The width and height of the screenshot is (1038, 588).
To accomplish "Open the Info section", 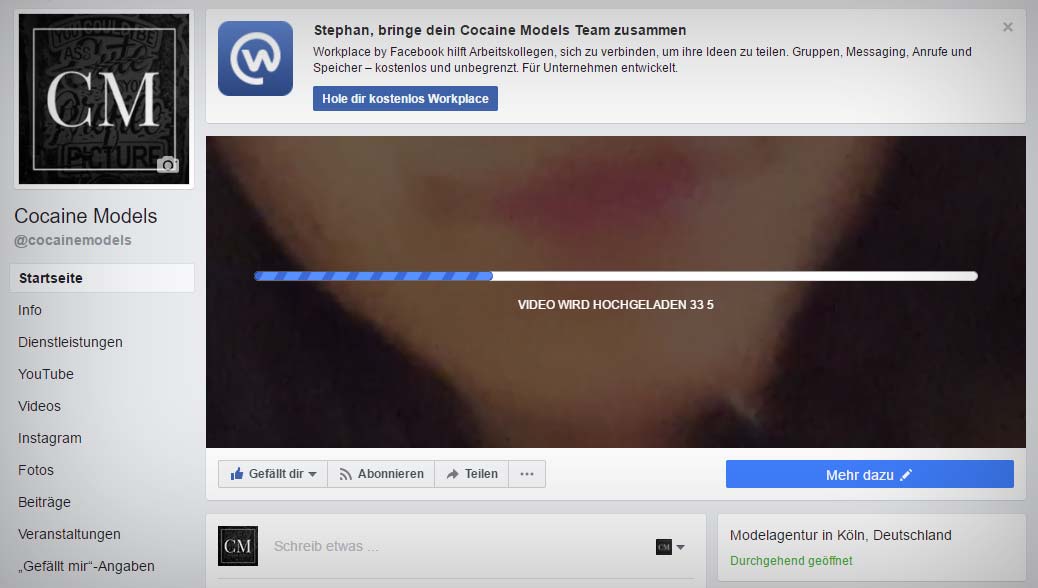I will click(30, 310).
